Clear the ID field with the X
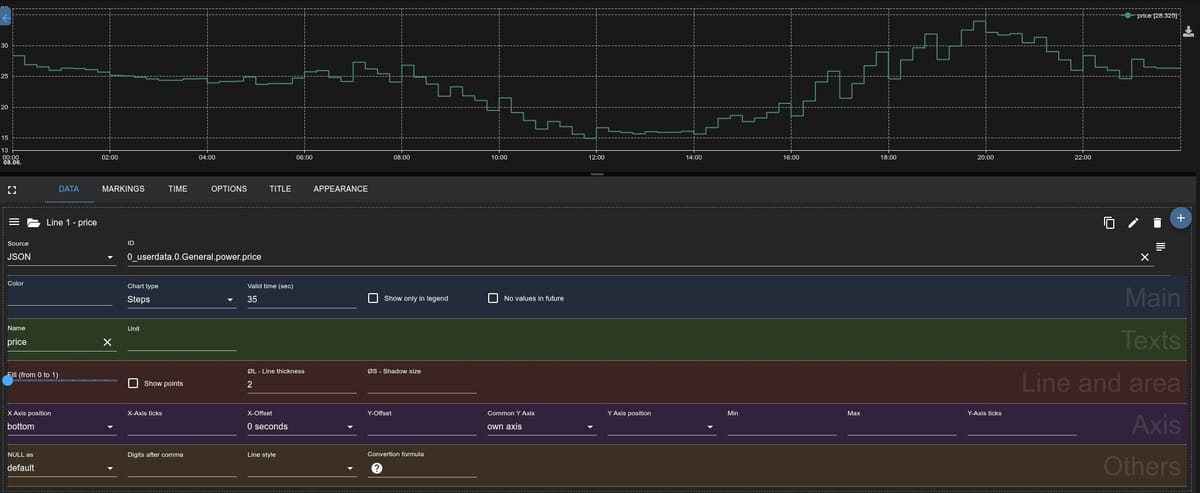Viewport: 1200px width, 493px height. point(1145,257)
